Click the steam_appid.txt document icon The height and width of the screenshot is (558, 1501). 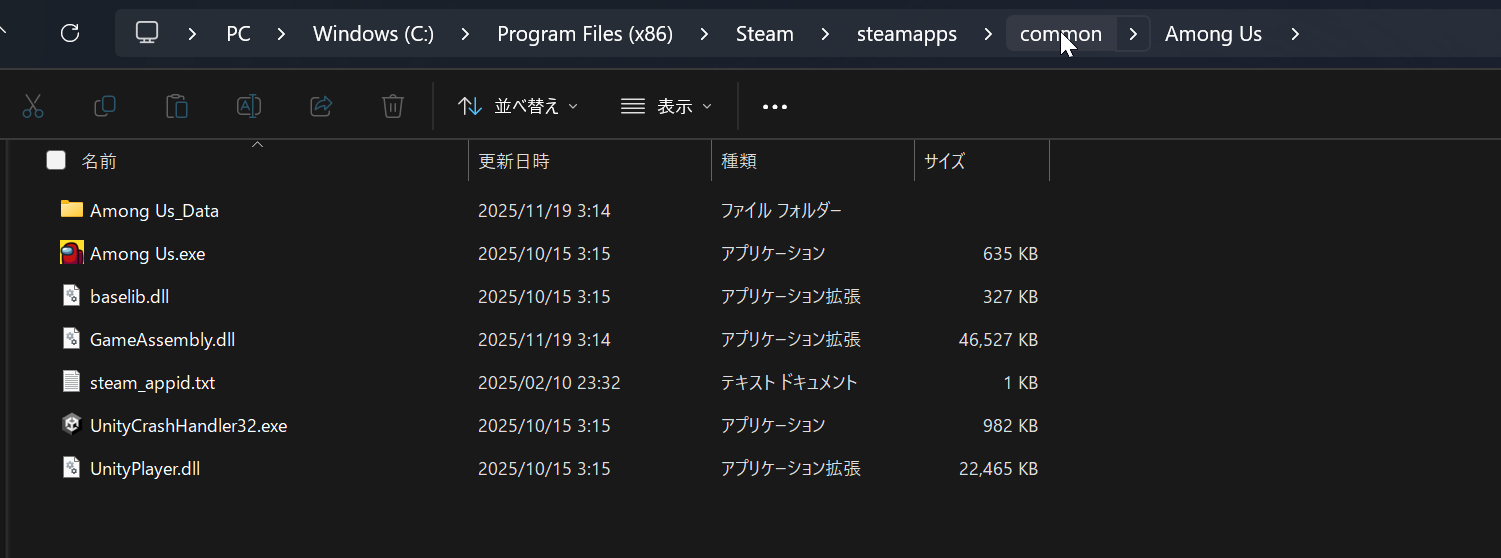pyautogui.click(x=71, y=381)
